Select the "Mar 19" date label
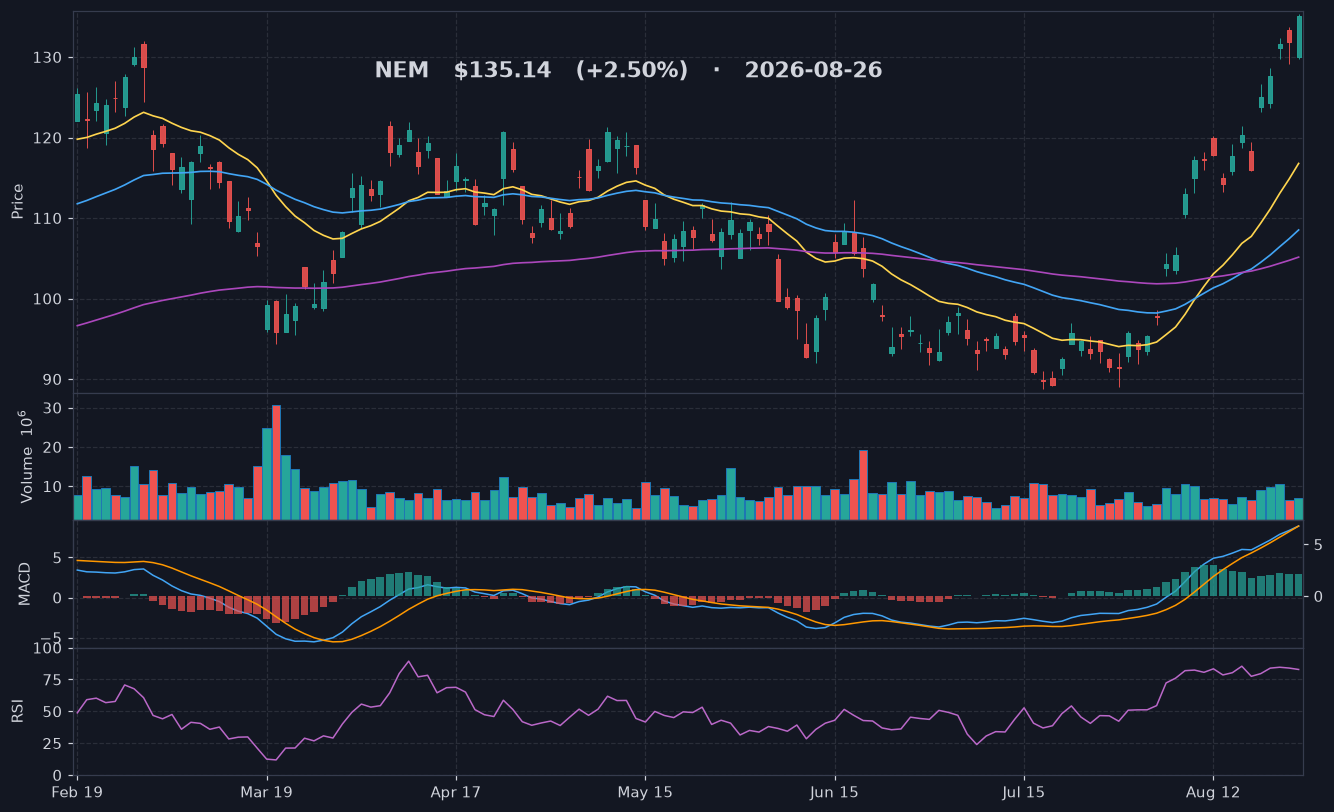Image resolution: width=1334 pixels, height=812 pixels. pyautogui.click(x=266, y=793)
